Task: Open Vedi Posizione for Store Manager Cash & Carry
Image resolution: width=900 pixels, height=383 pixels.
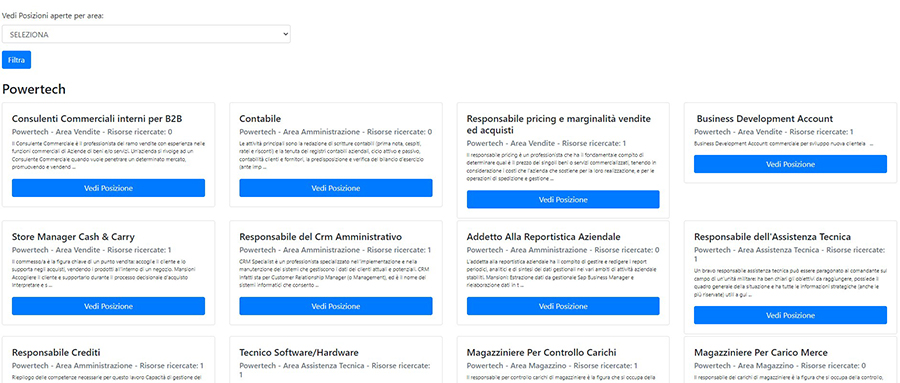Action: pos(108,306)
